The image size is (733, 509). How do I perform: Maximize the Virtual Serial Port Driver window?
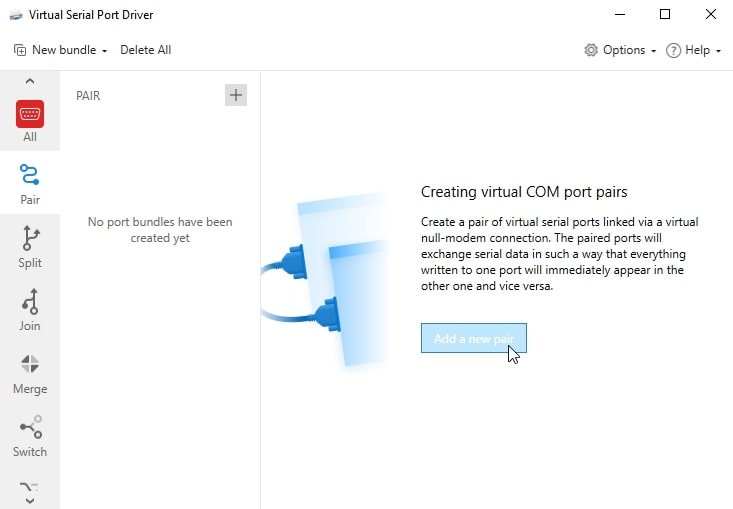click(665, 14)
